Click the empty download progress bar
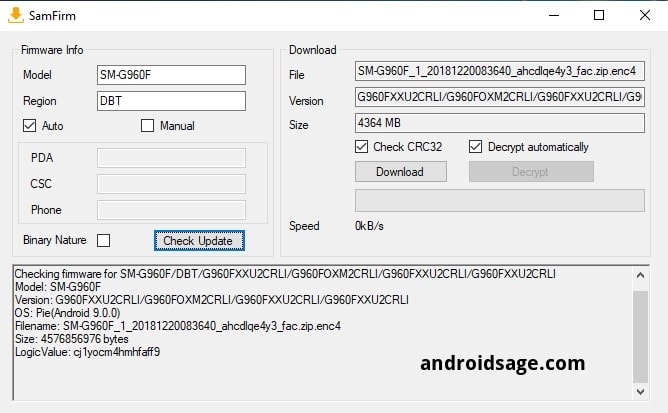 (x=500, y=201)
